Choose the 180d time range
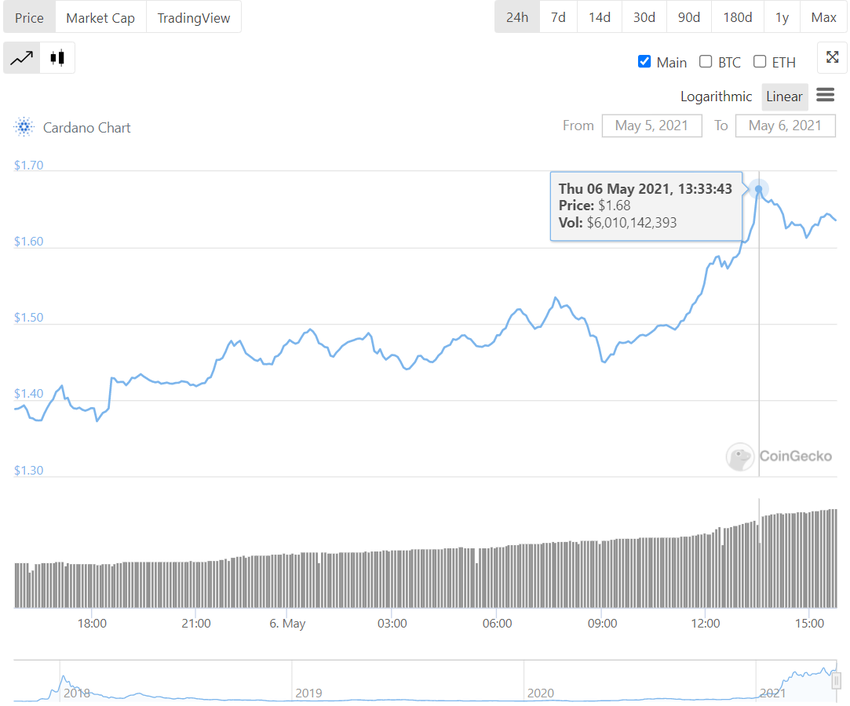The width and height of the screenshot is (850, 706). coord(737,17)
